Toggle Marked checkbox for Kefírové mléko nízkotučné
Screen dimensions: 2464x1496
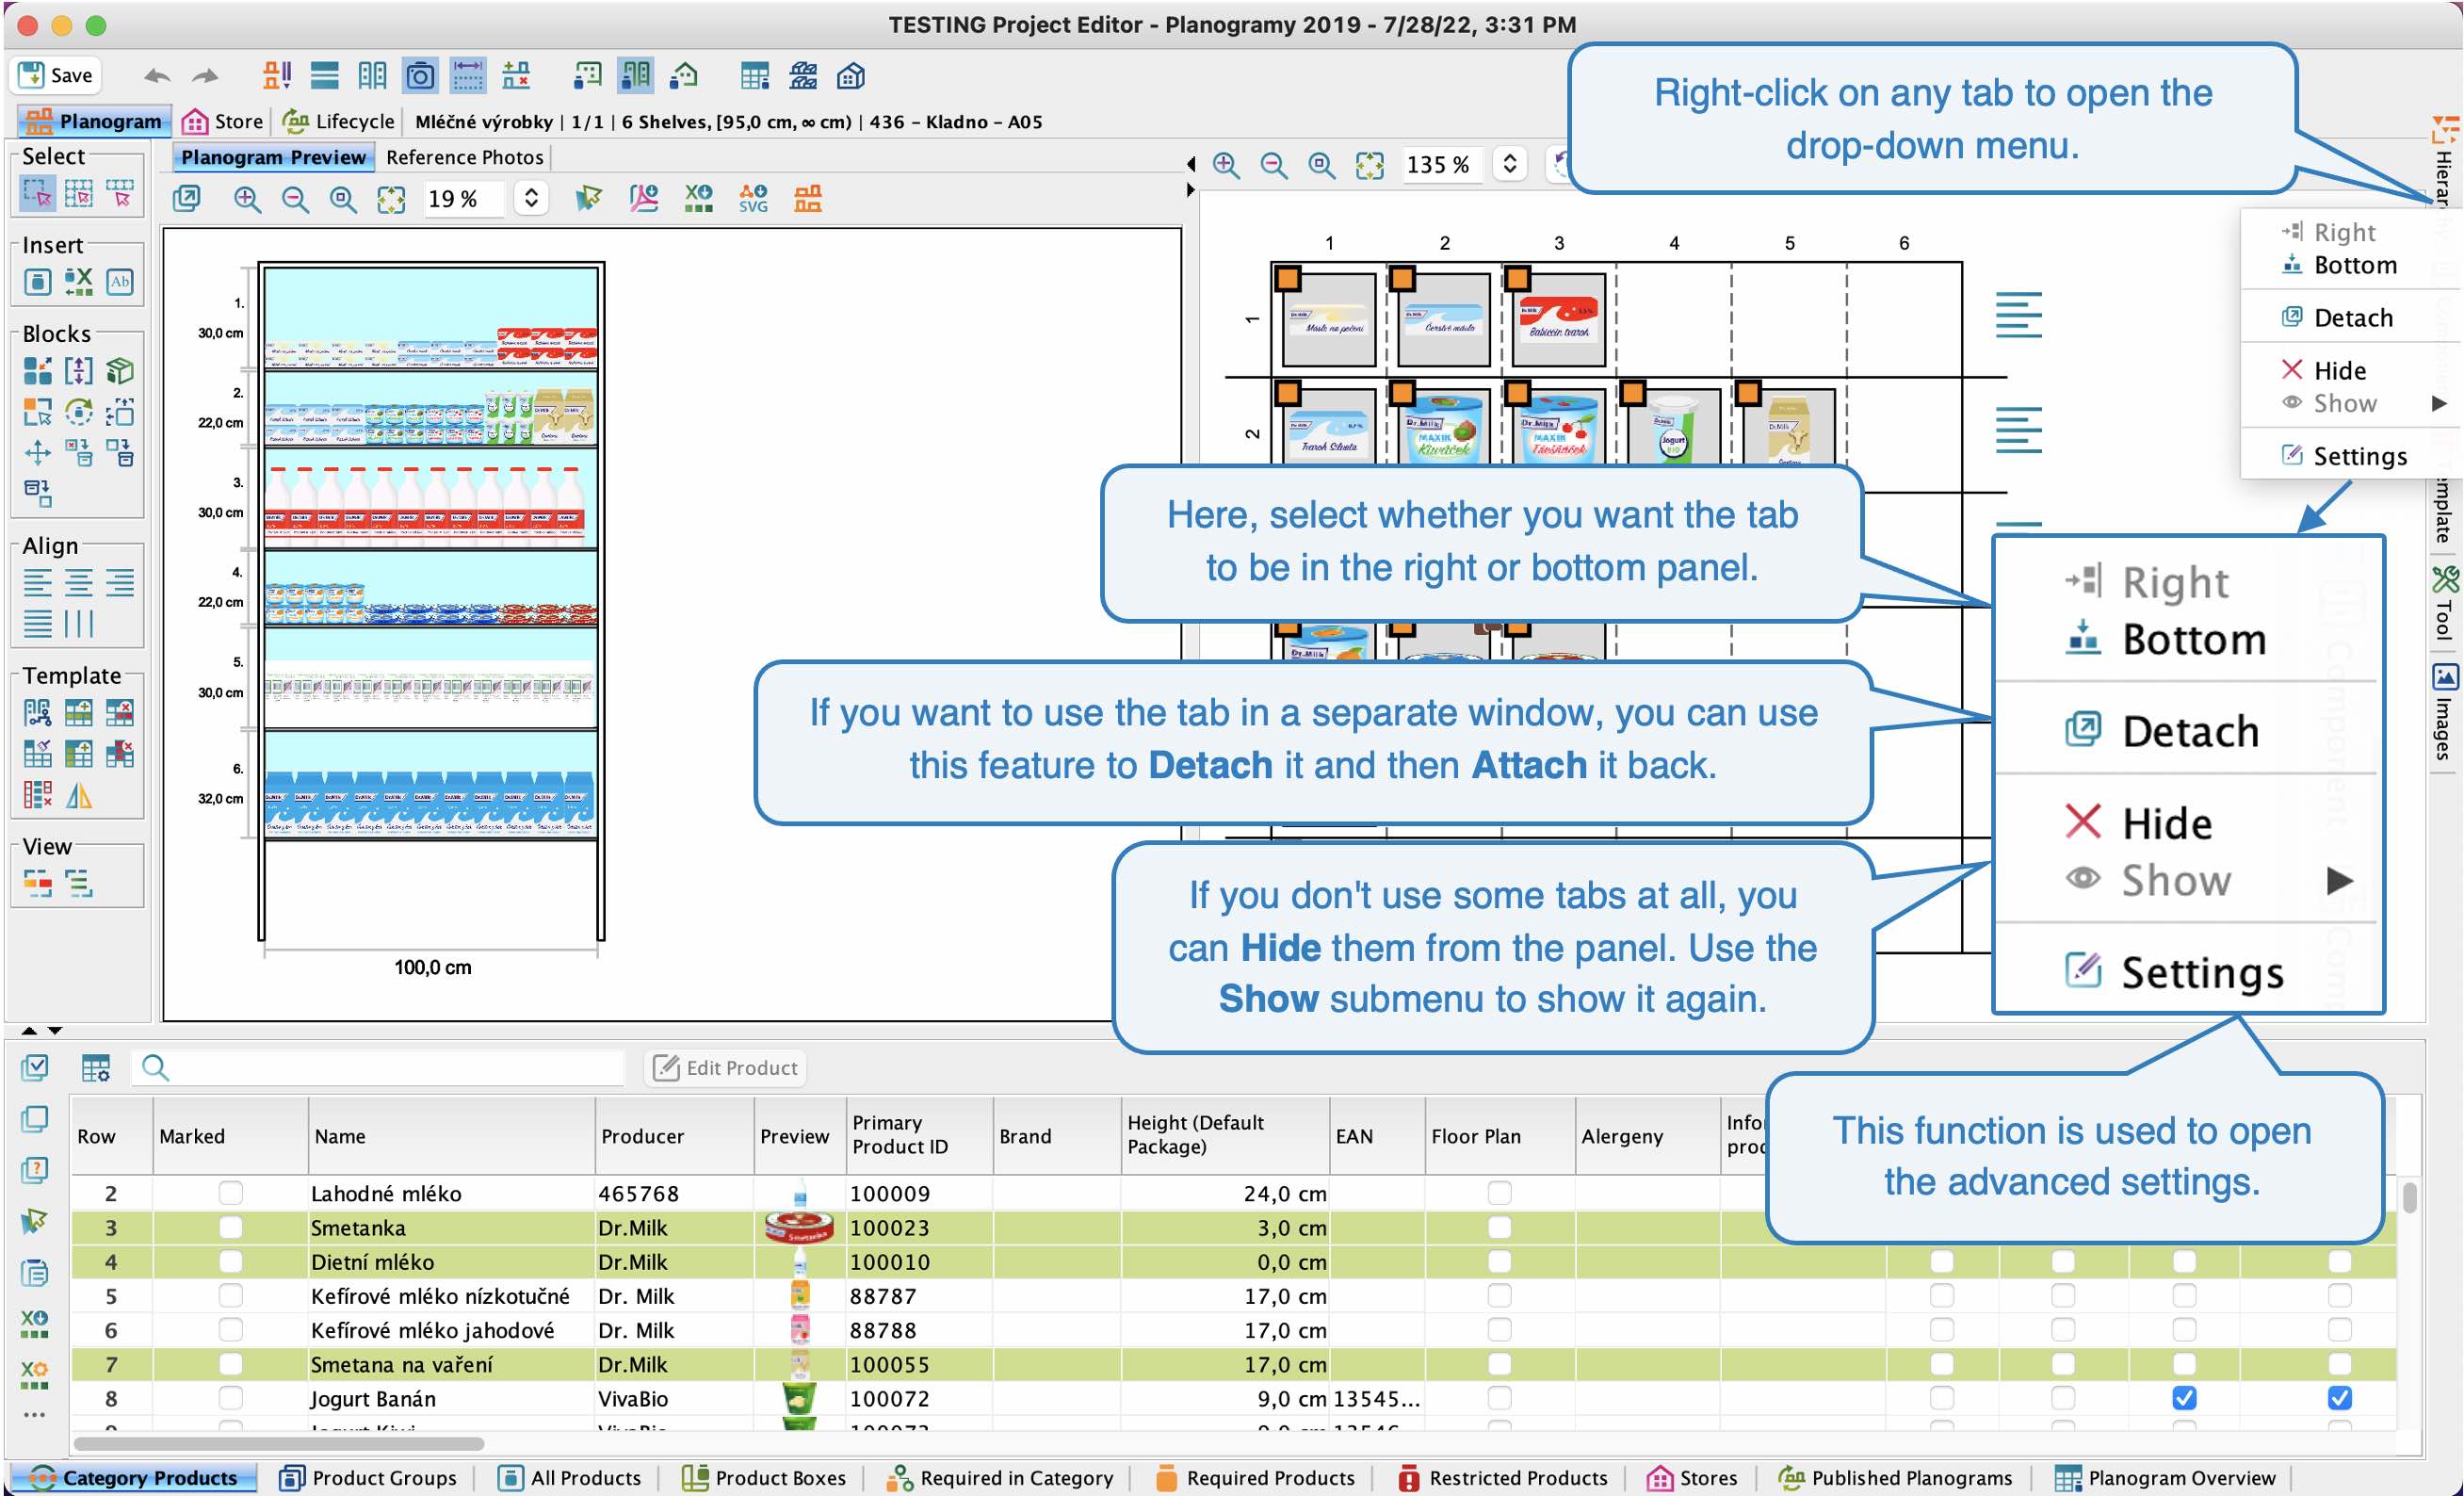(x=231, y=1296)
